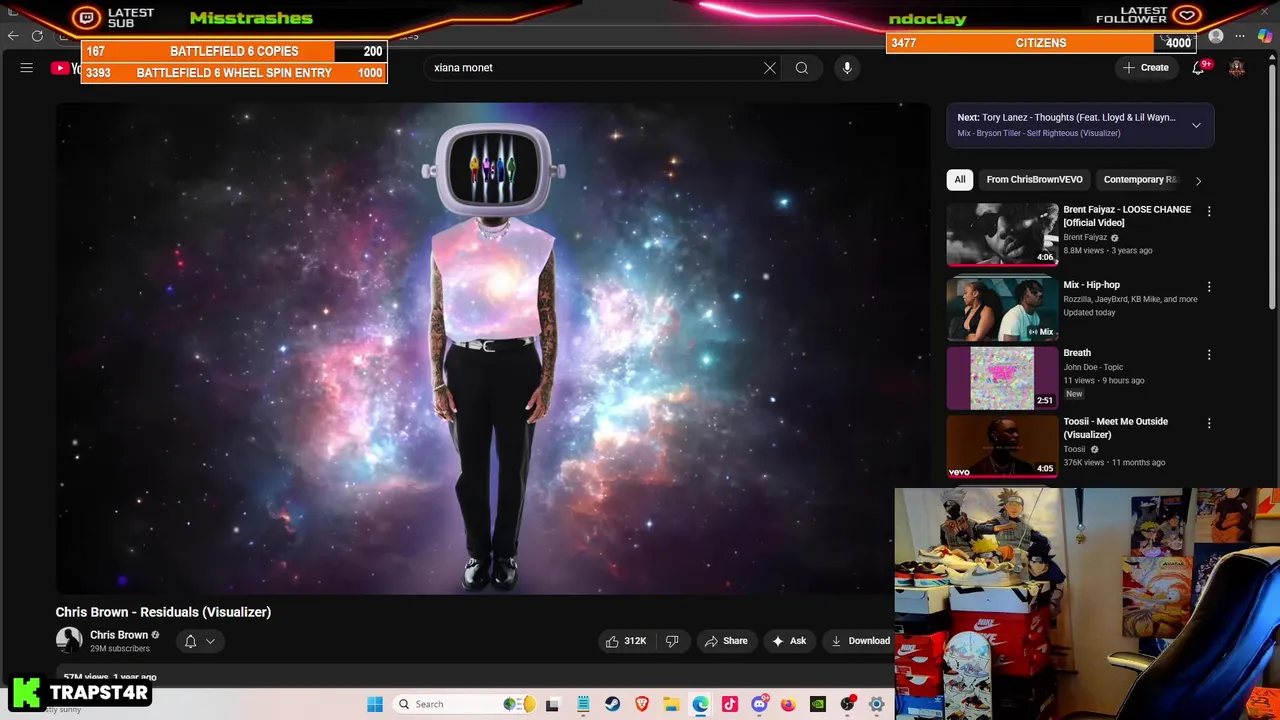Open File Explorer from taskbar
1280x720 pixels.
click(x=671, y=704)
